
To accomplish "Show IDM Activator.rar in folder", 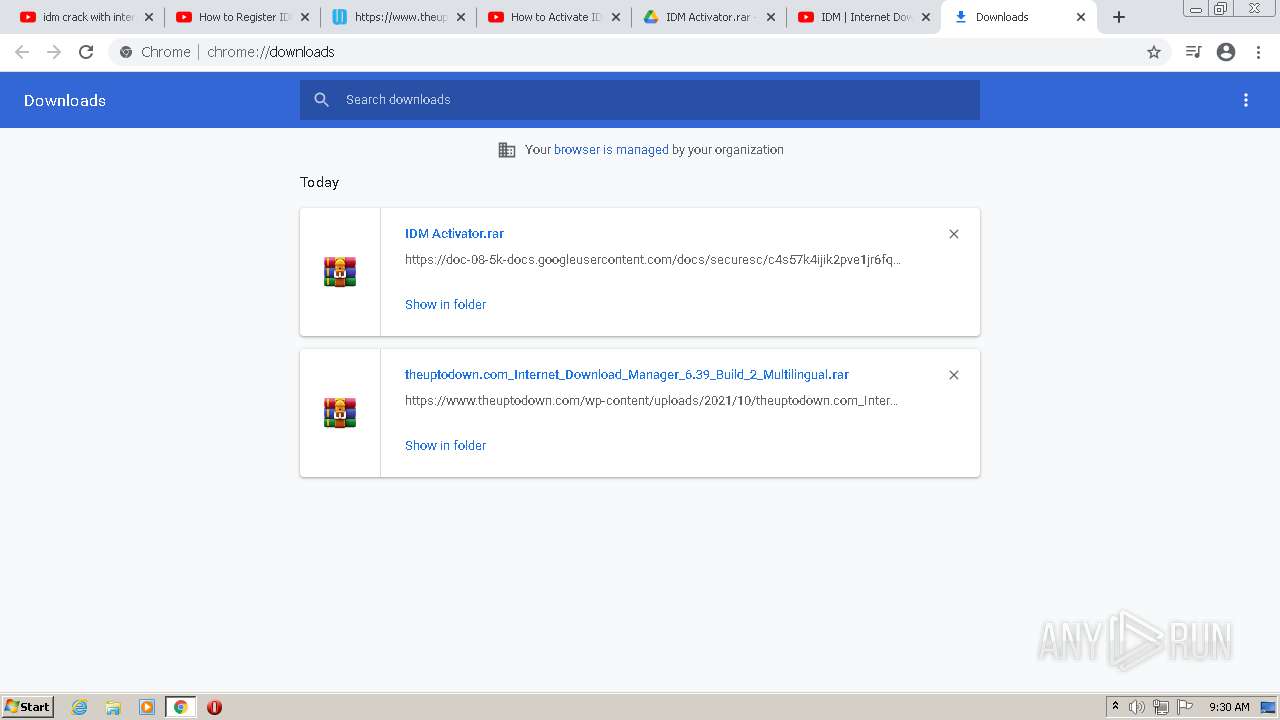I will [445, 305].
